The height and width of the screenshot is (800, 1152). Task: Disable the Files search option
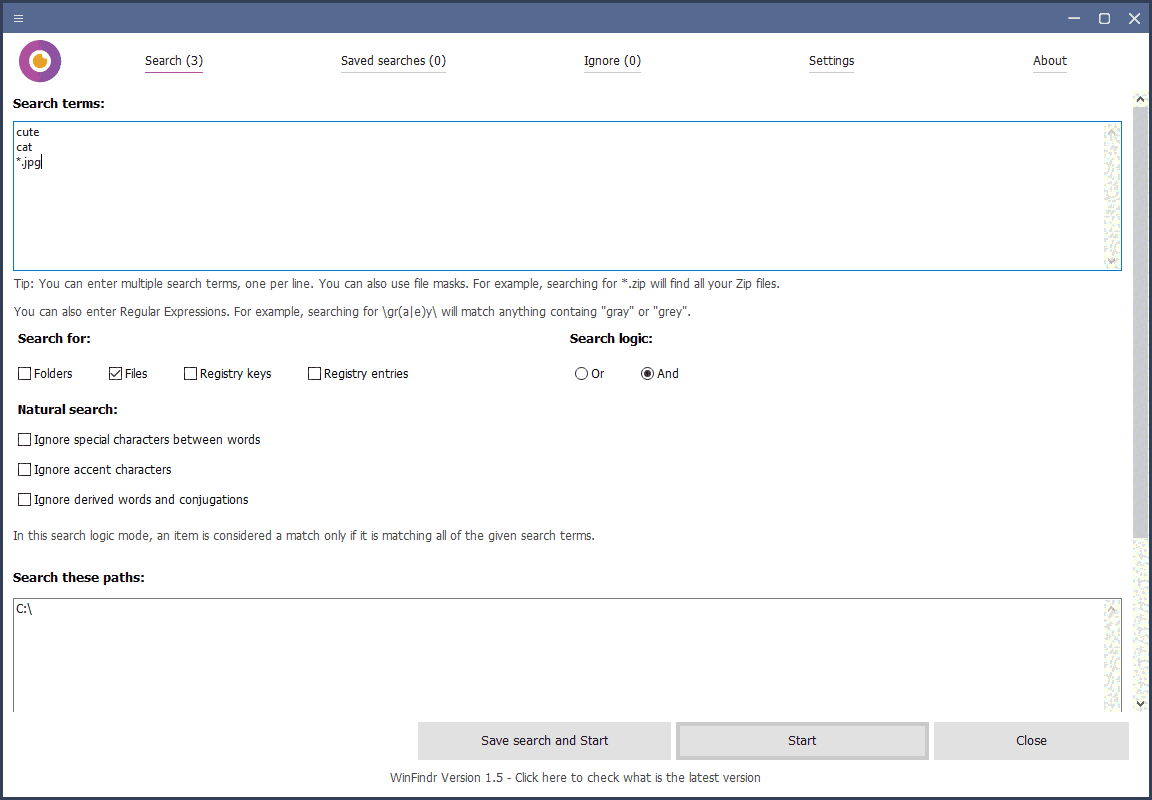coord(113,373)
